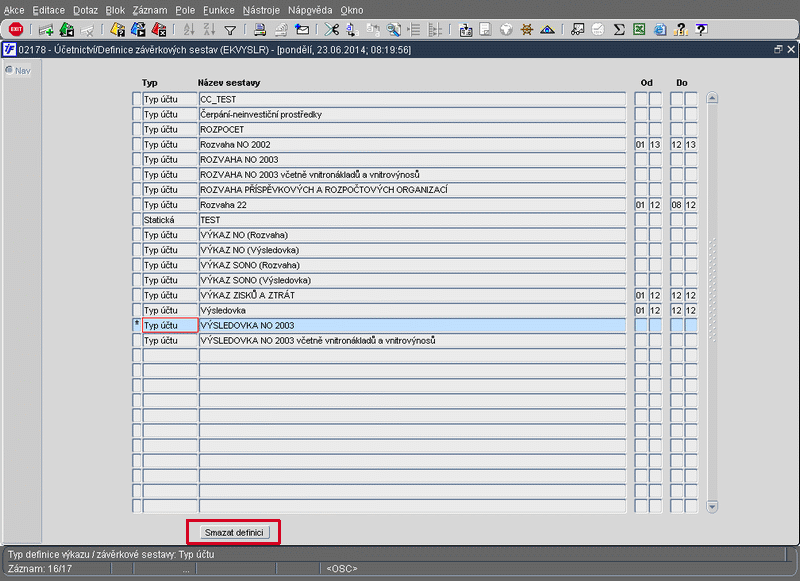Image resolution: width=800 pixels, height=581 pixels.
Task: Select the VÝKAZ ZISKŮ A ZTRÁT row
Action: click(412, 295)
